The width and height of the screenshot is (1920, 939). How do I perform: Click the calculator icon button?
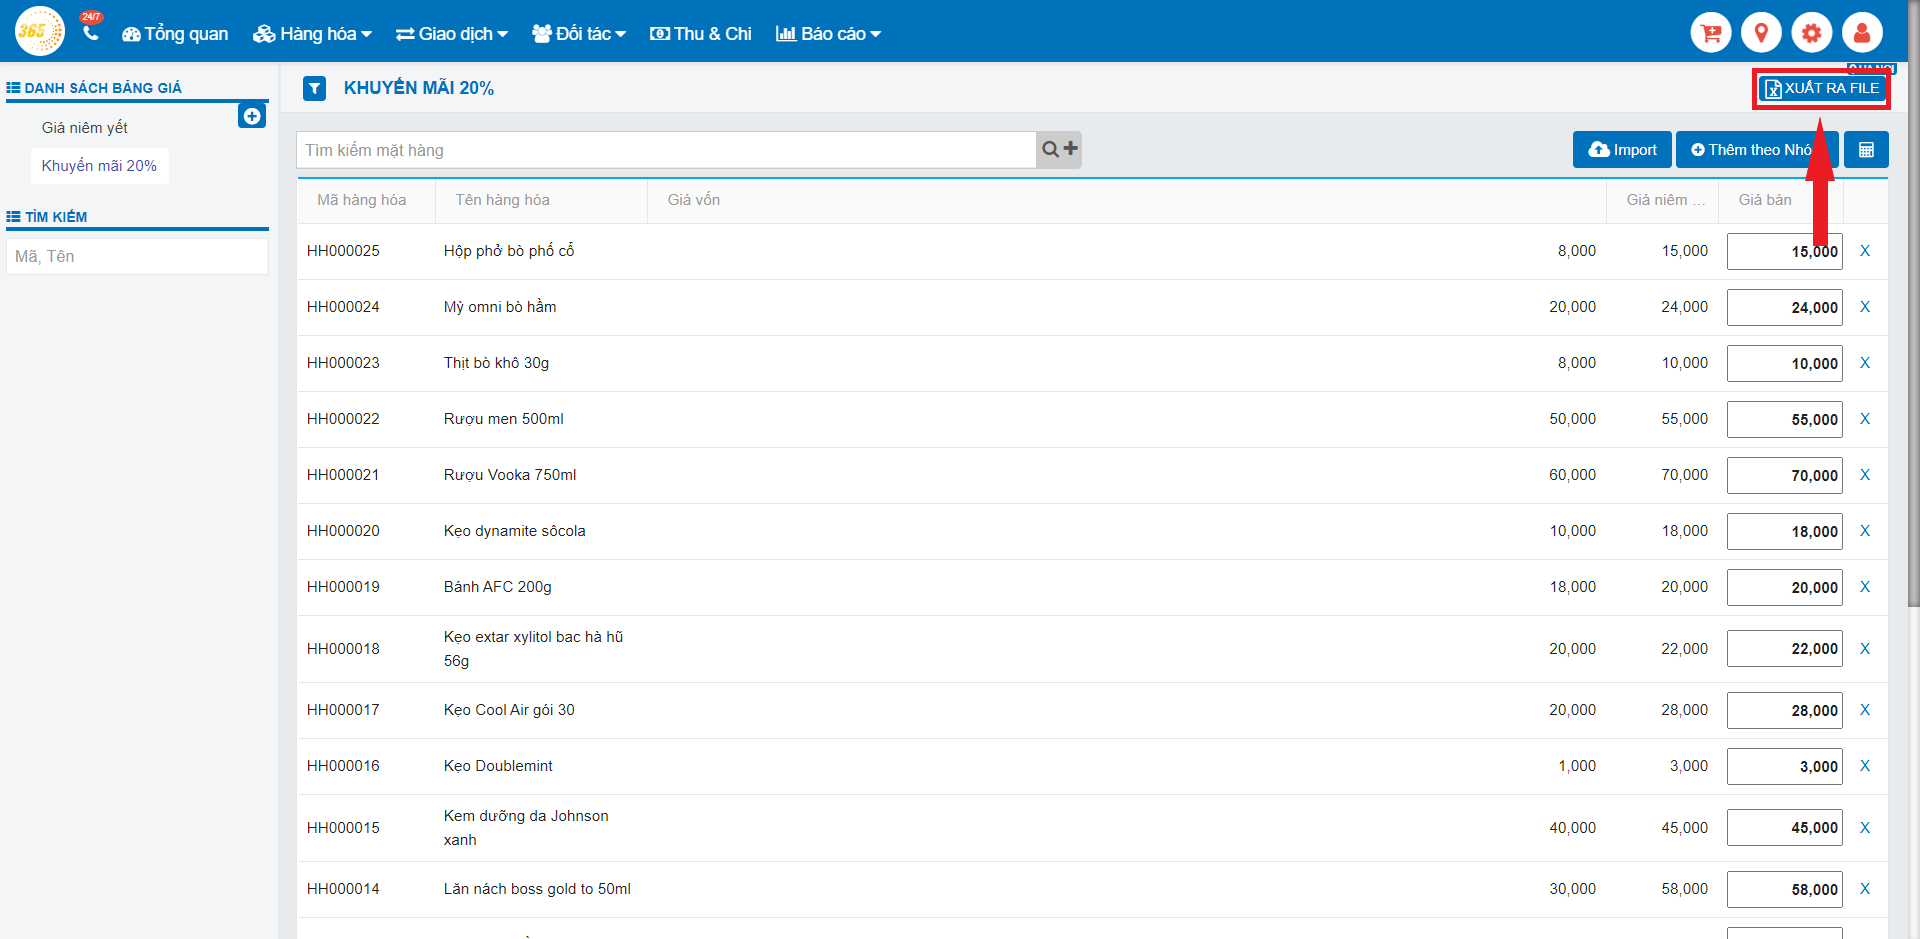click(x=1865, y=150)
